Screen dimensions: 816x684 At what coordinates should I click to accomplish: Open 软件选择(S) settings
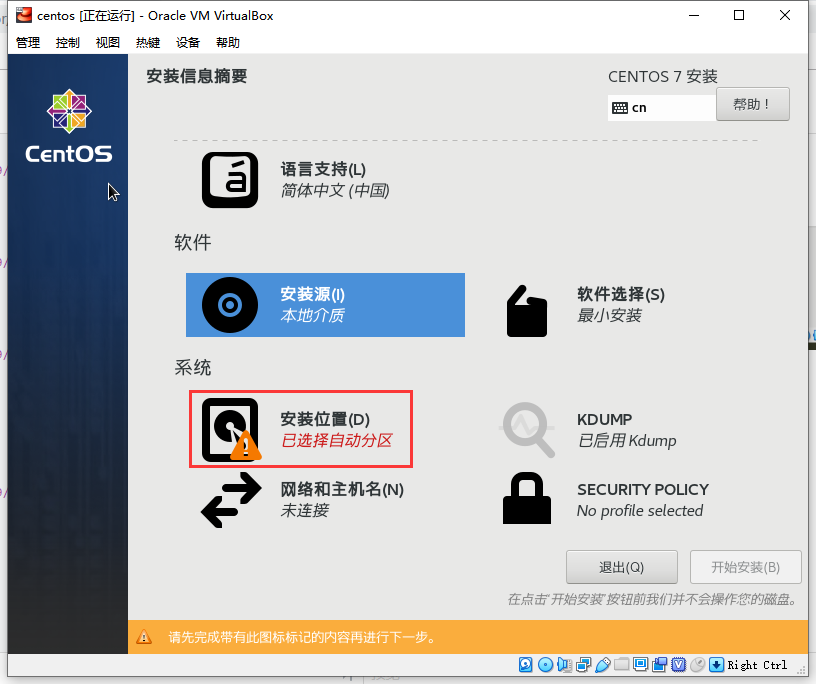click(621, 294)
